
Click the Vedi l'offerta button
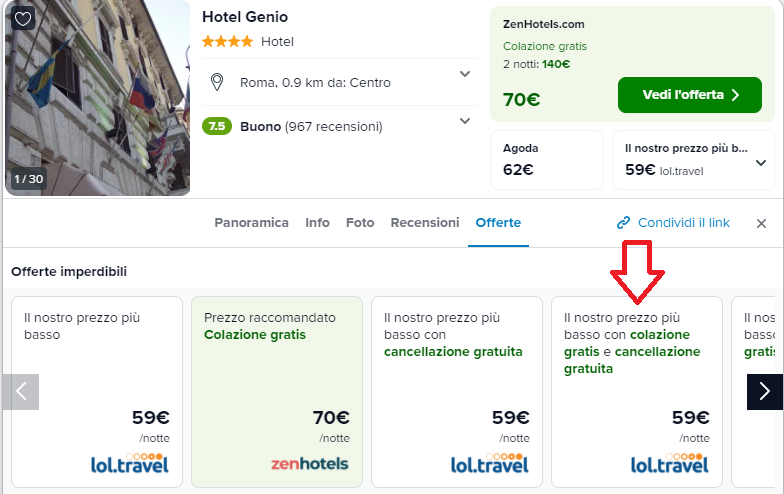click(689, 95)
